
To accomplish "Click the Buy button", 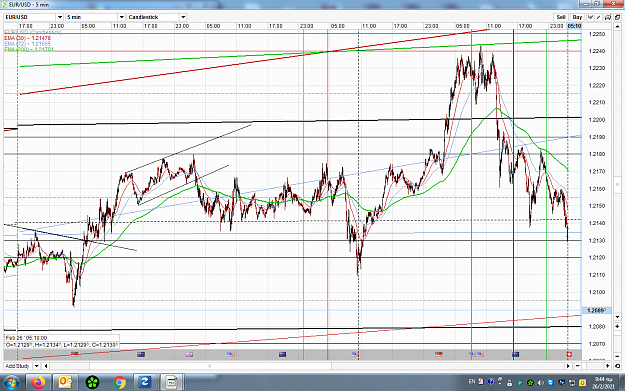I will pyautogui.click(x=577, y=17).
